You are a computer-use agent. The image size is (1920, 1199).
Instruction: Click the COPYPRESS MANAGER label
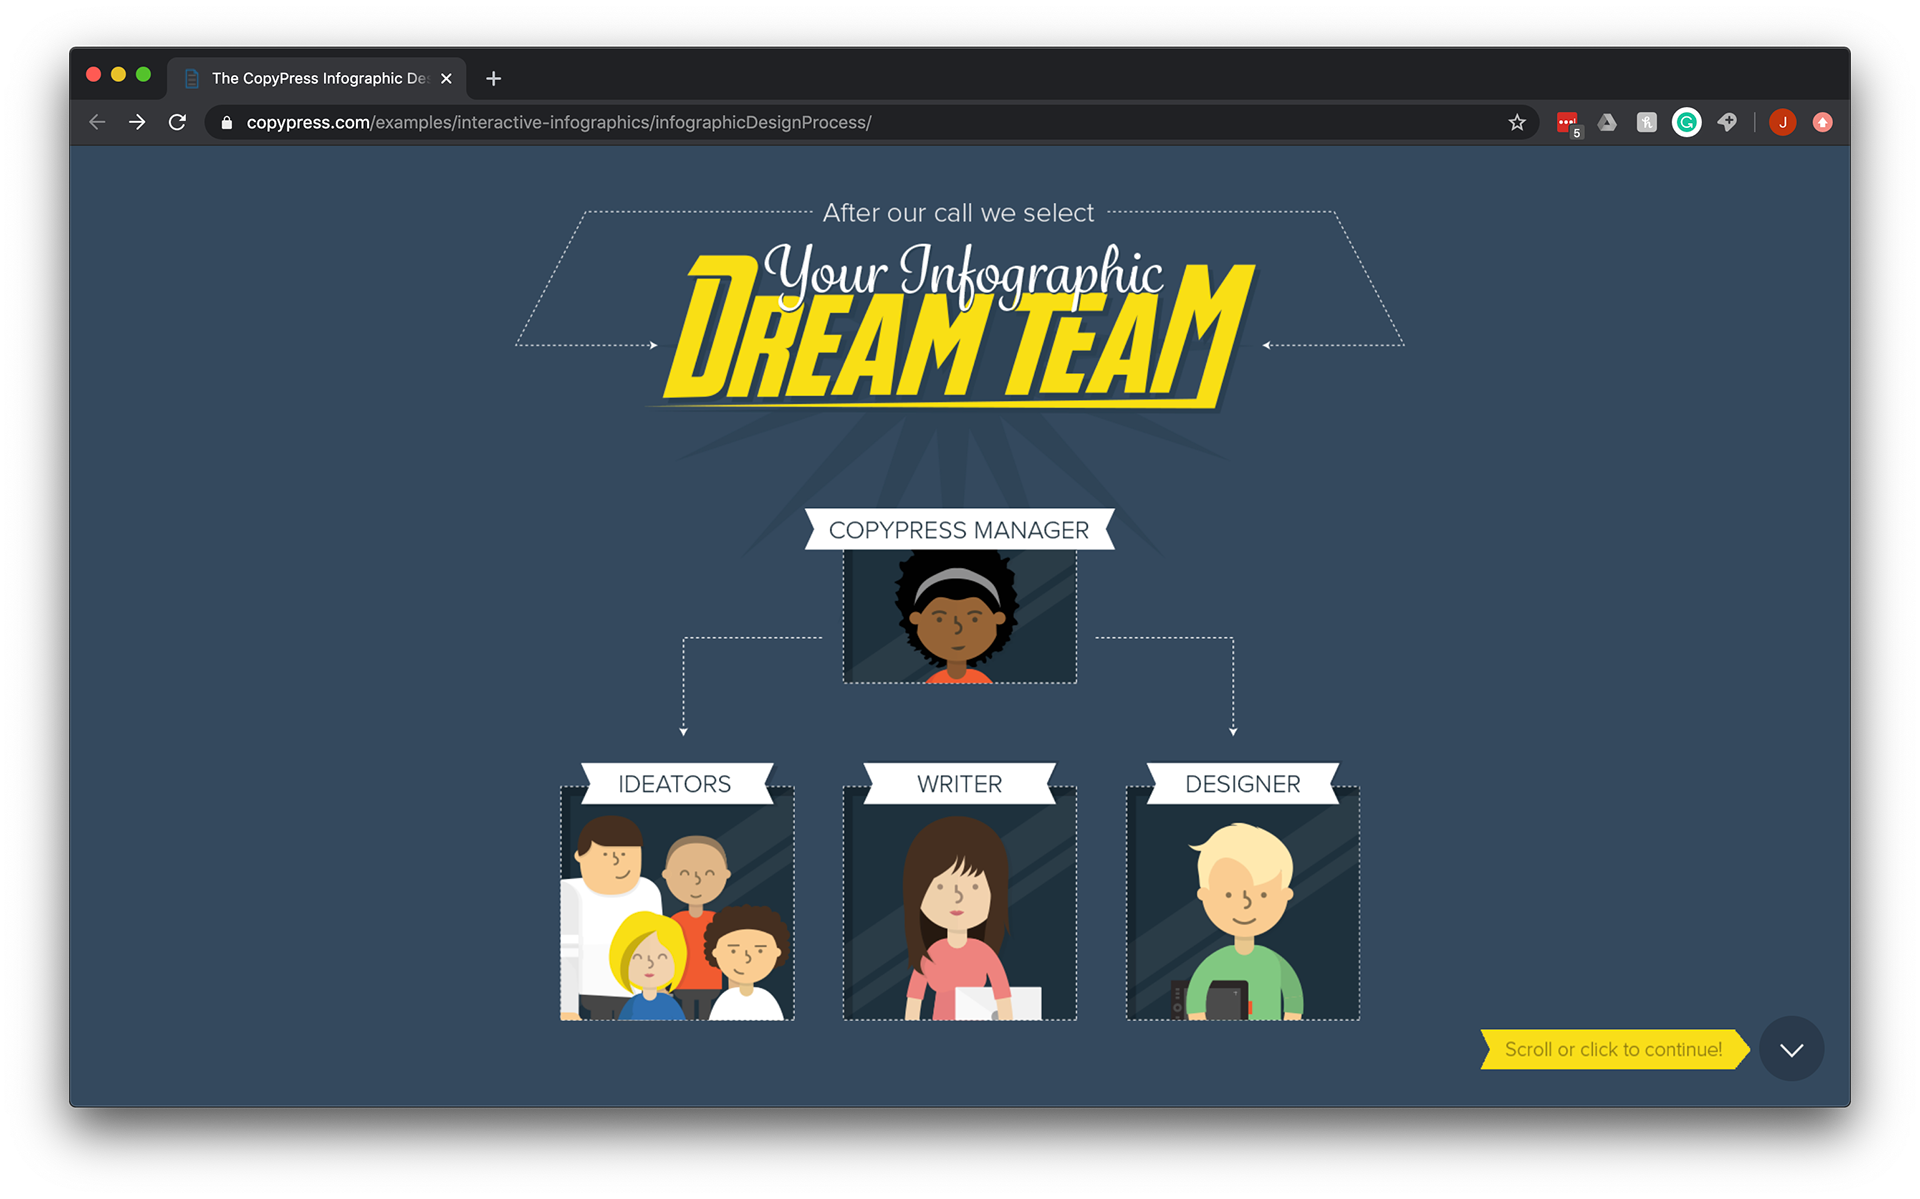(959, 530)
